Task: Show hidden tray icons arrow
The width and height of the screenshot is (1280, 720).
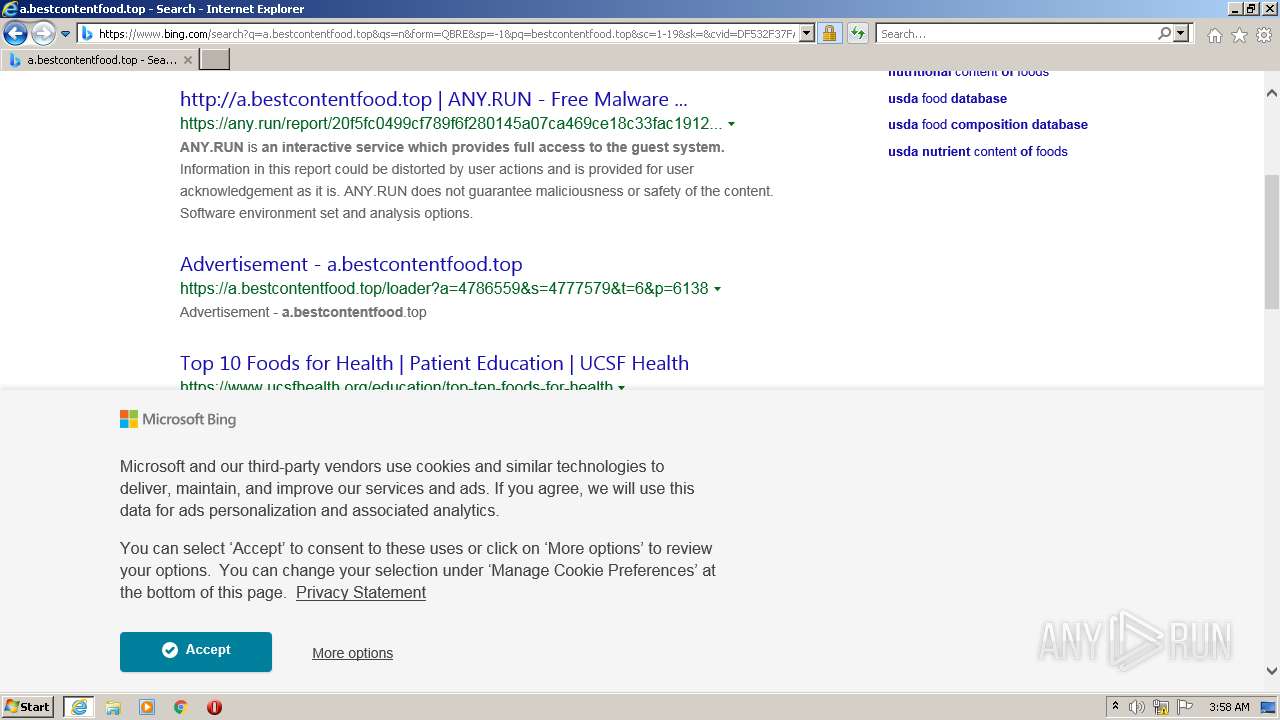Action: pos(1115,707)
